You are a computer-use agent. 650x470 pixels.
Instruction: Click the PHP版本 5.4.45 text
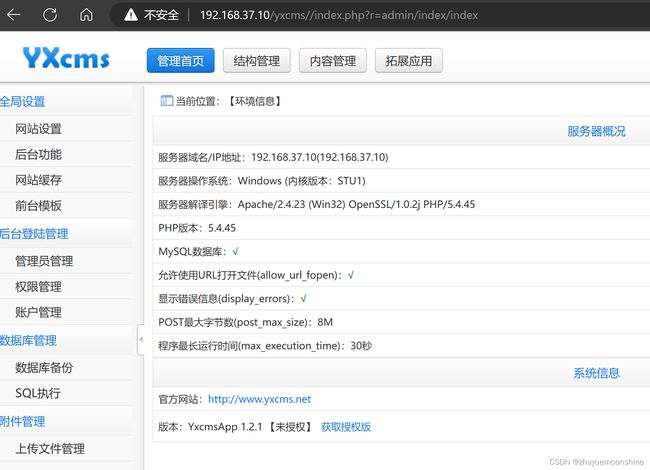pos(197,228)
